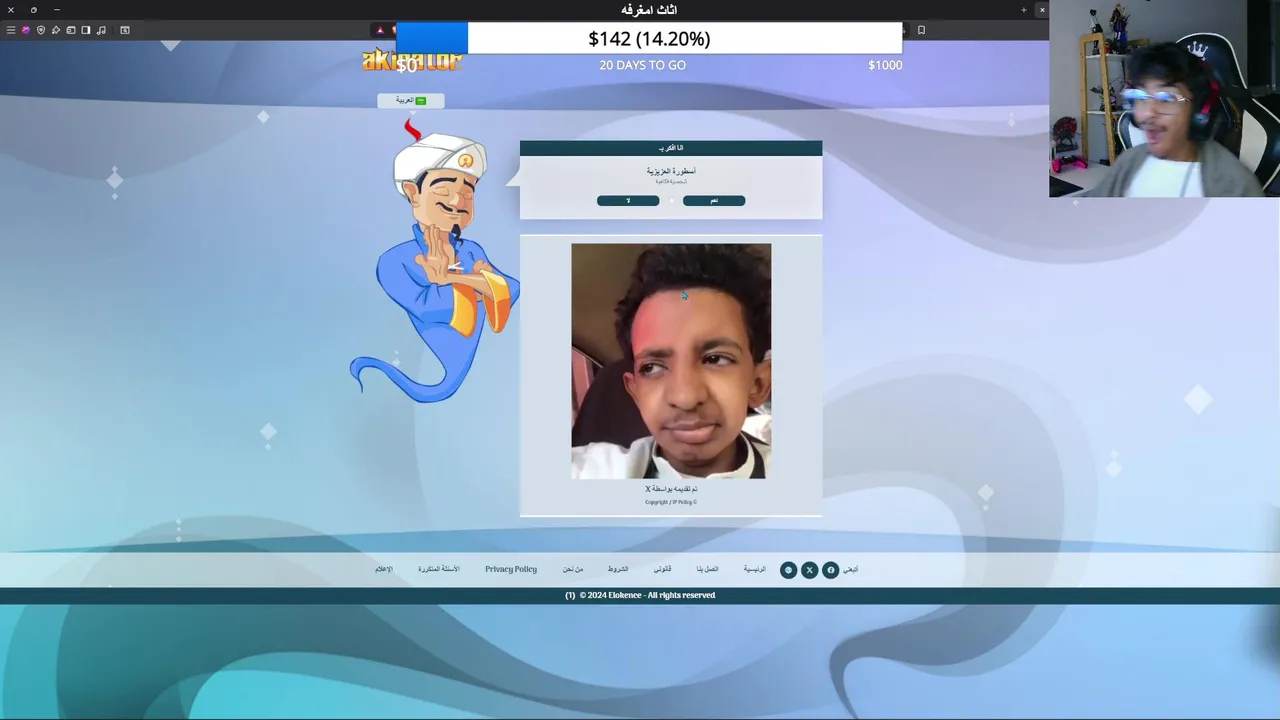Image resolution: width=1280 pixels, height=720 pixels.
Task: Click the bookmark icon near address bar
Action: 921,30
